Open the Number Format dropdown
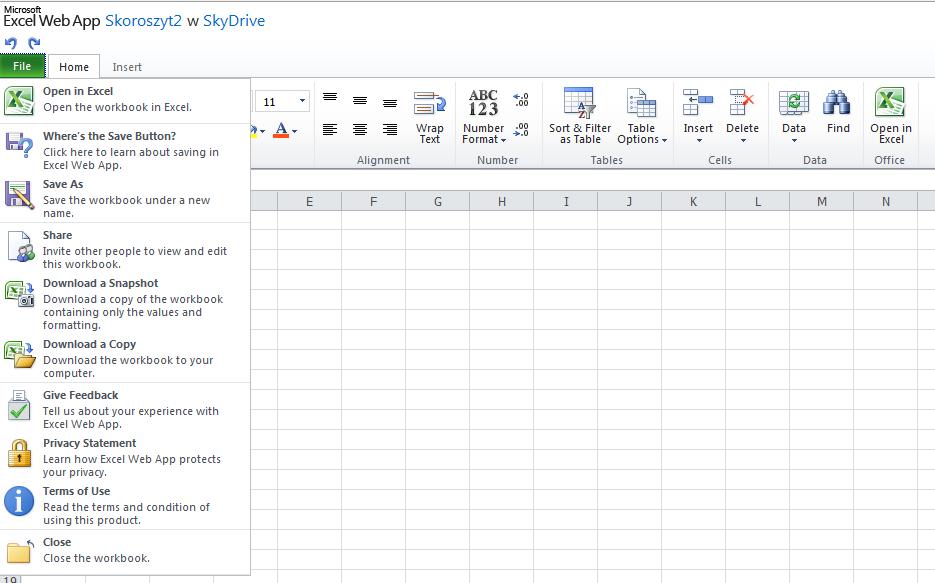The image size is (935, 583). coord(484,117)
